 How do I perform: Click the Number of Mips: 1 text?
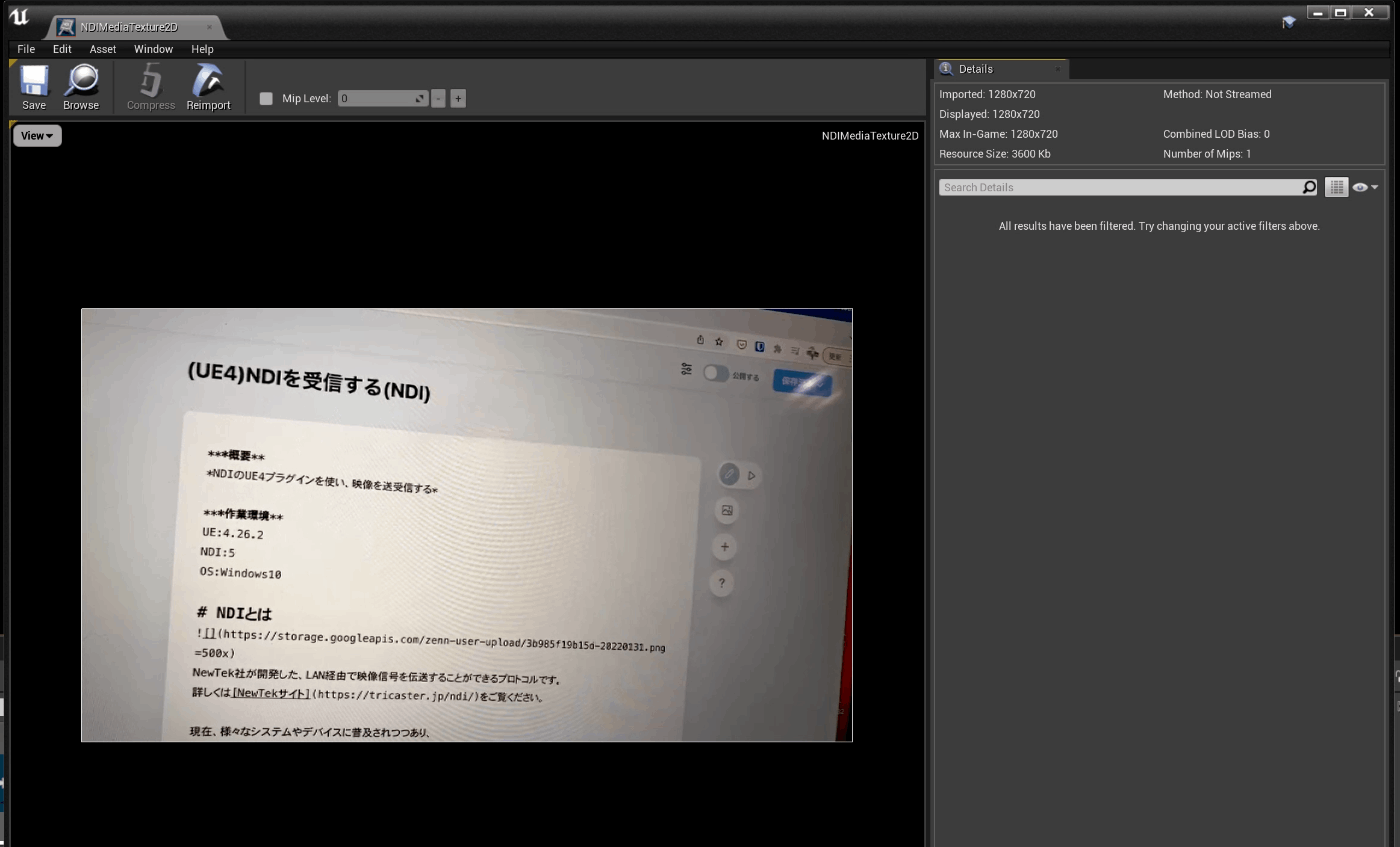[x=1207, y=154]
